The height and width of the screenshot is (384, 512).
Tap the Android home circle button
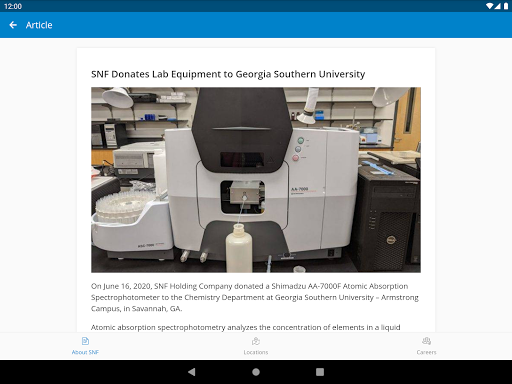[x=256, y=372]
